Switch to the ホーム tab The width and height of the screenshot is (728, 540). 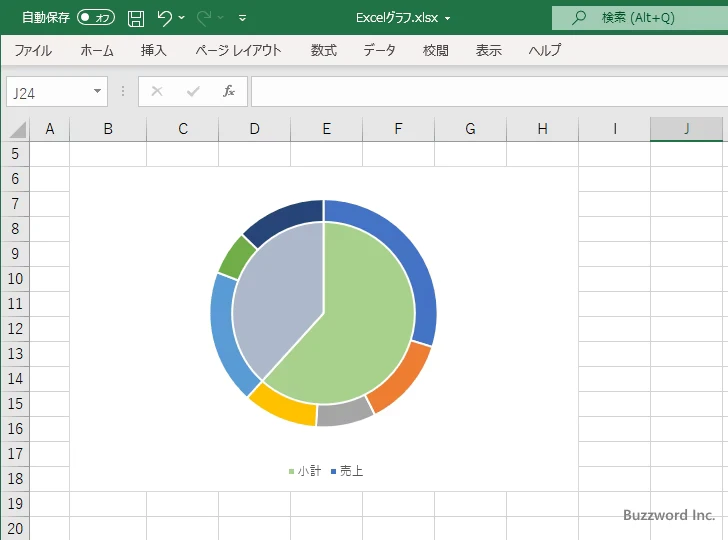click(x=97, y=50)
